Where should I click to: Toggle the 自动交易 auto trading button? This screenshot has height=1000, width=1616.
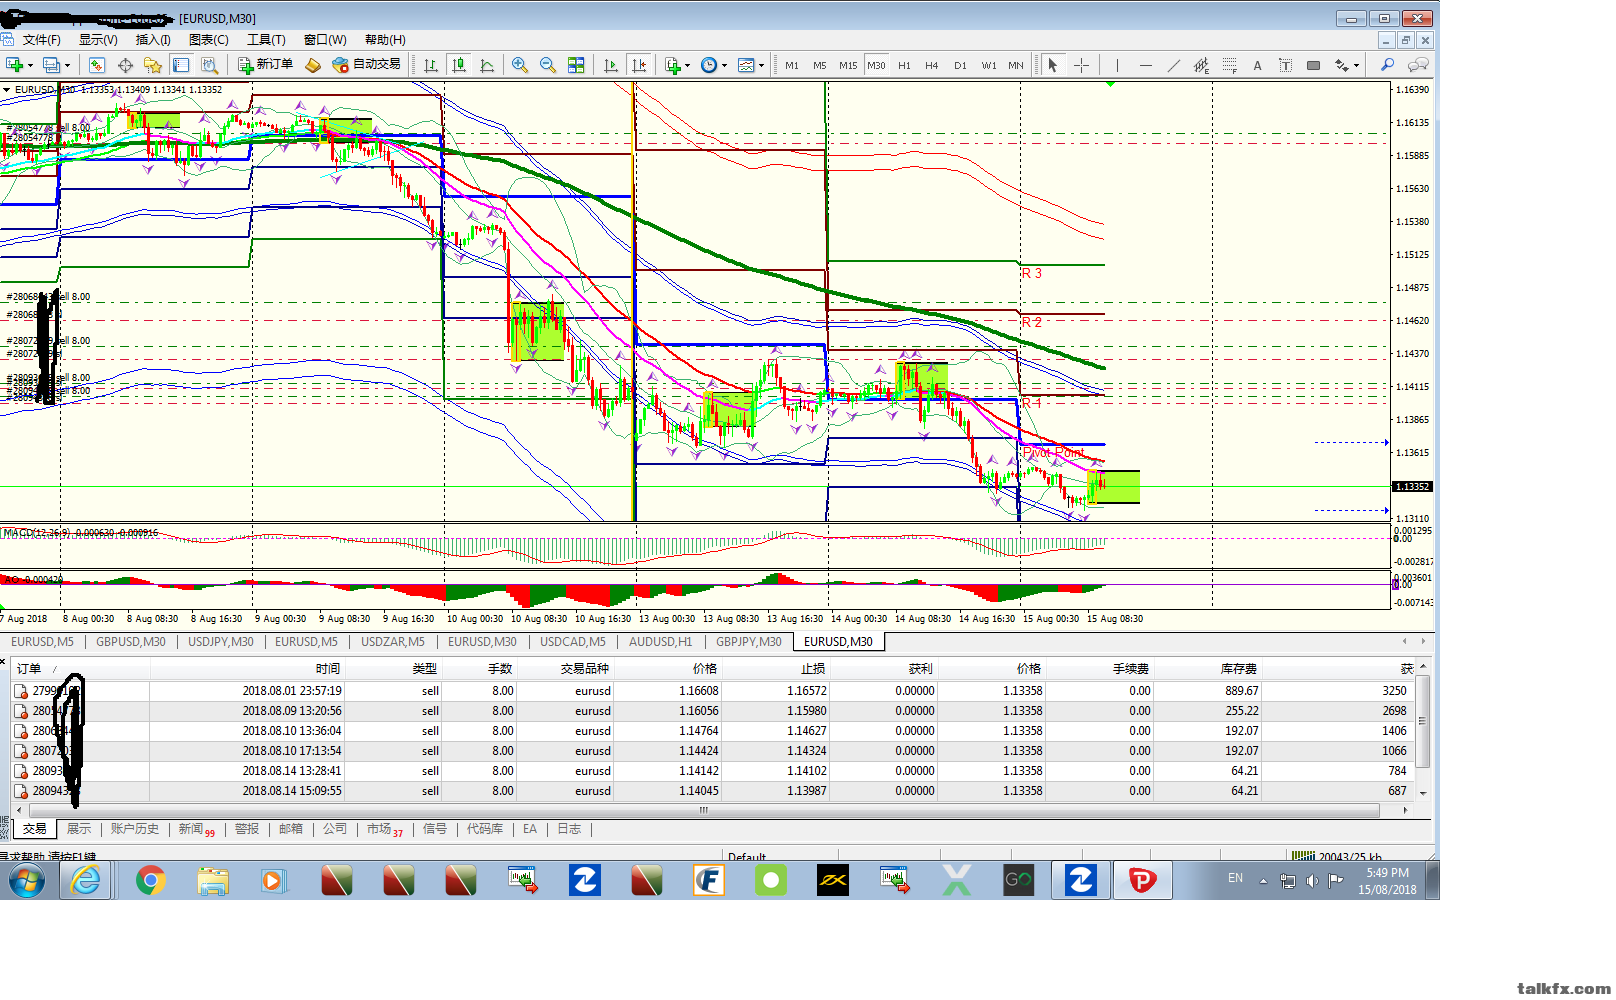click(367, 65)
